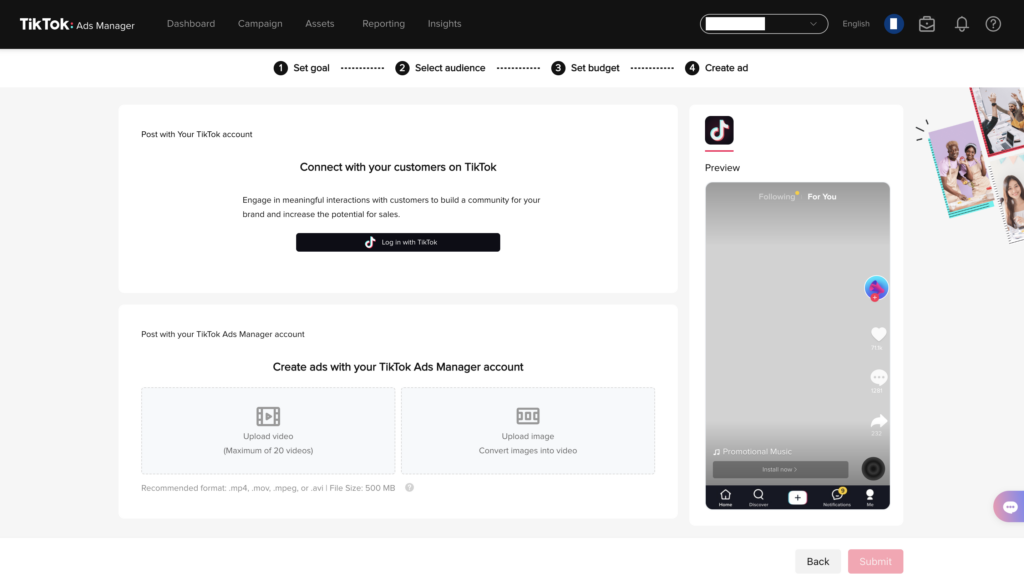
Task: Tap Discover search icon in preview
Action: click(x=758, y=498)
